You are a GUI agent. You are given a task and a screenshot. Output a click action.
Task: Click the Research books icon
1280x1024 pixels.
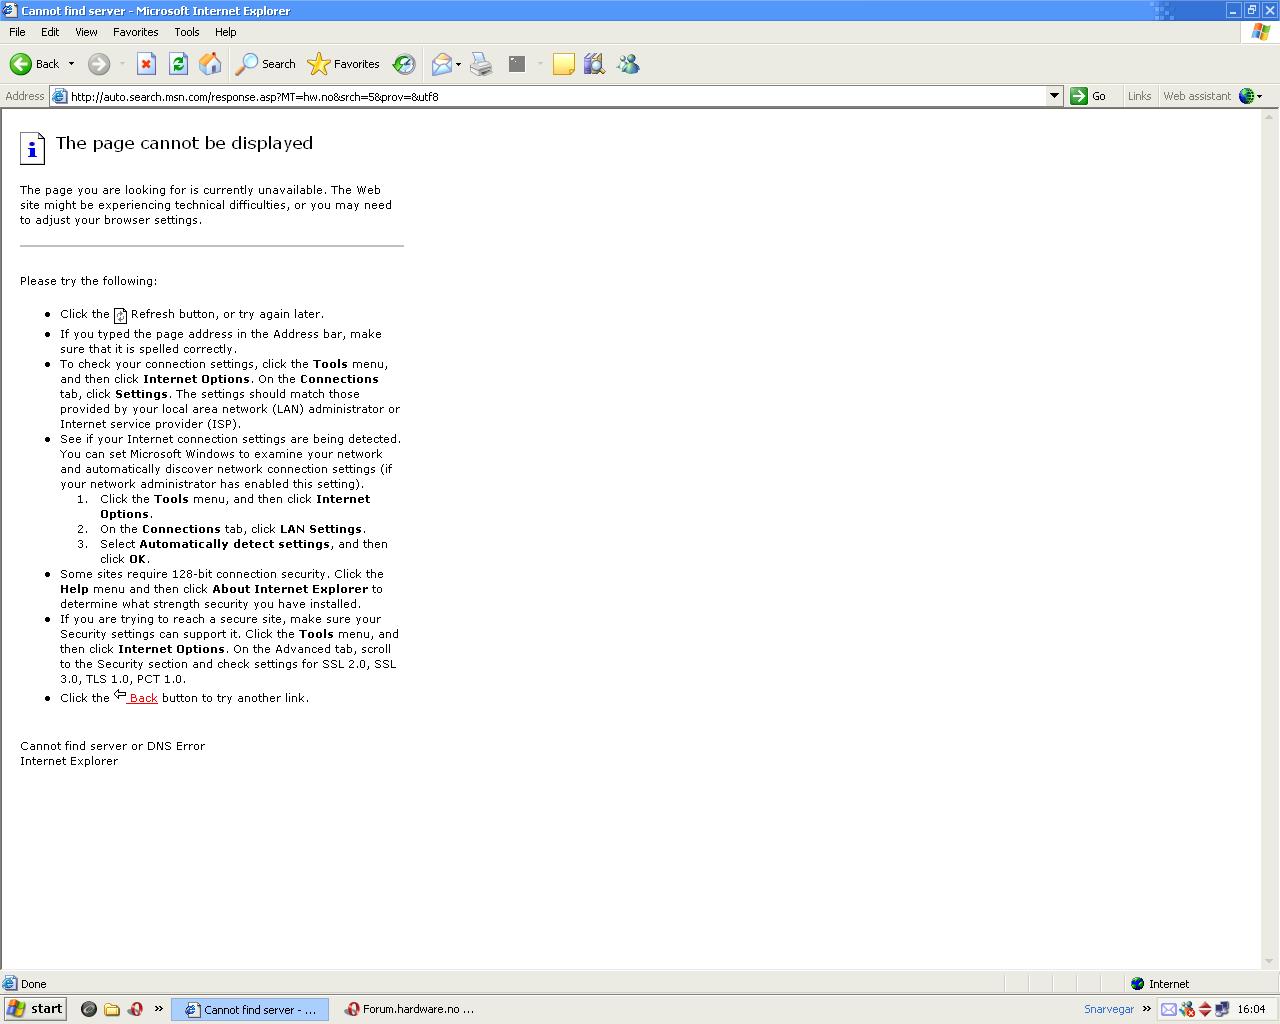[x=594, y=64]
